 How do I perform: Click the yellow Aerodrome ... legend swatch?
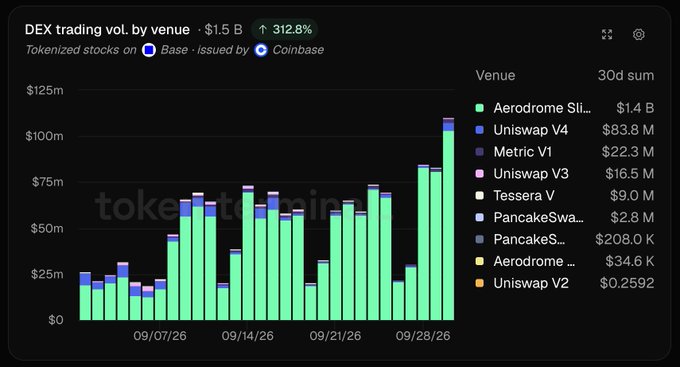click(x=479, y=261)
